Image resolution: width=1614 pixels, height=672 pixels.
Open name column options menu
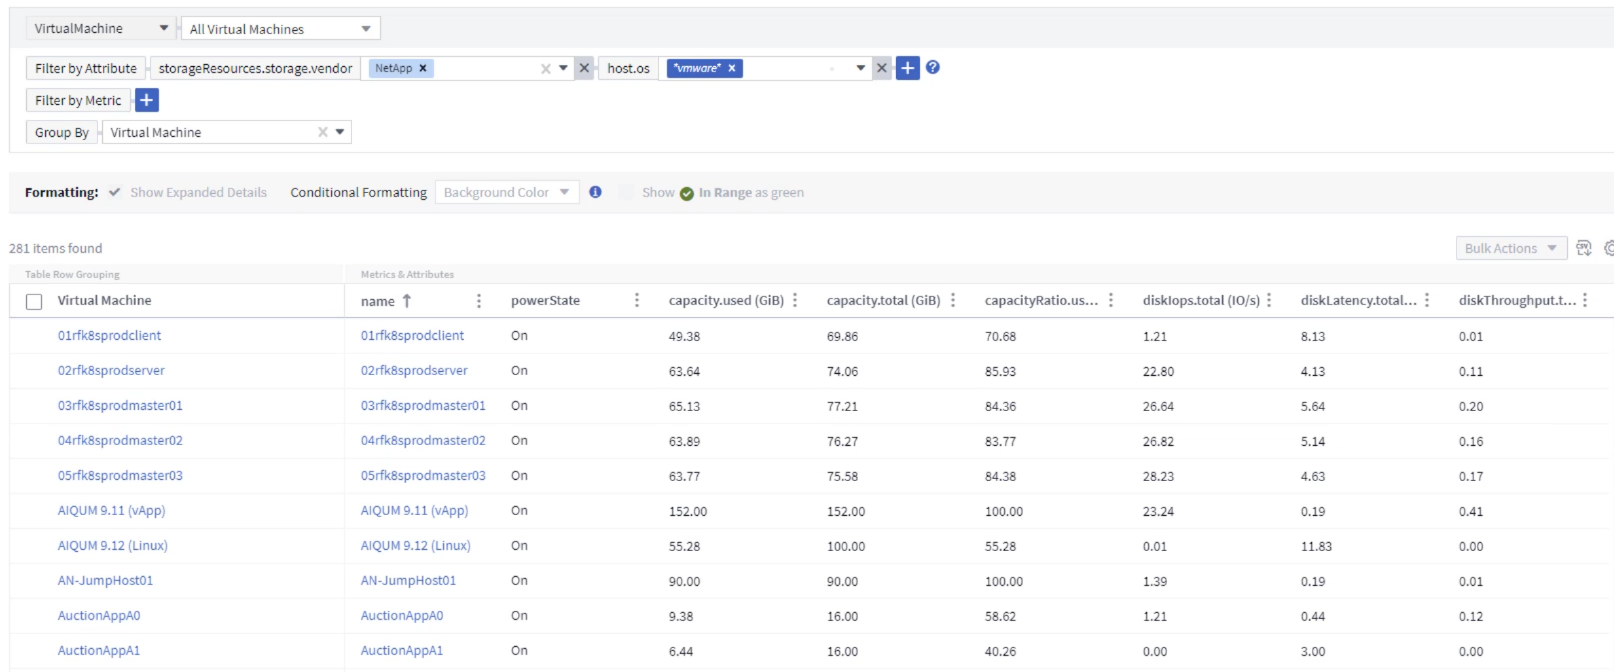pyautogui.click(x=479, y=300)
